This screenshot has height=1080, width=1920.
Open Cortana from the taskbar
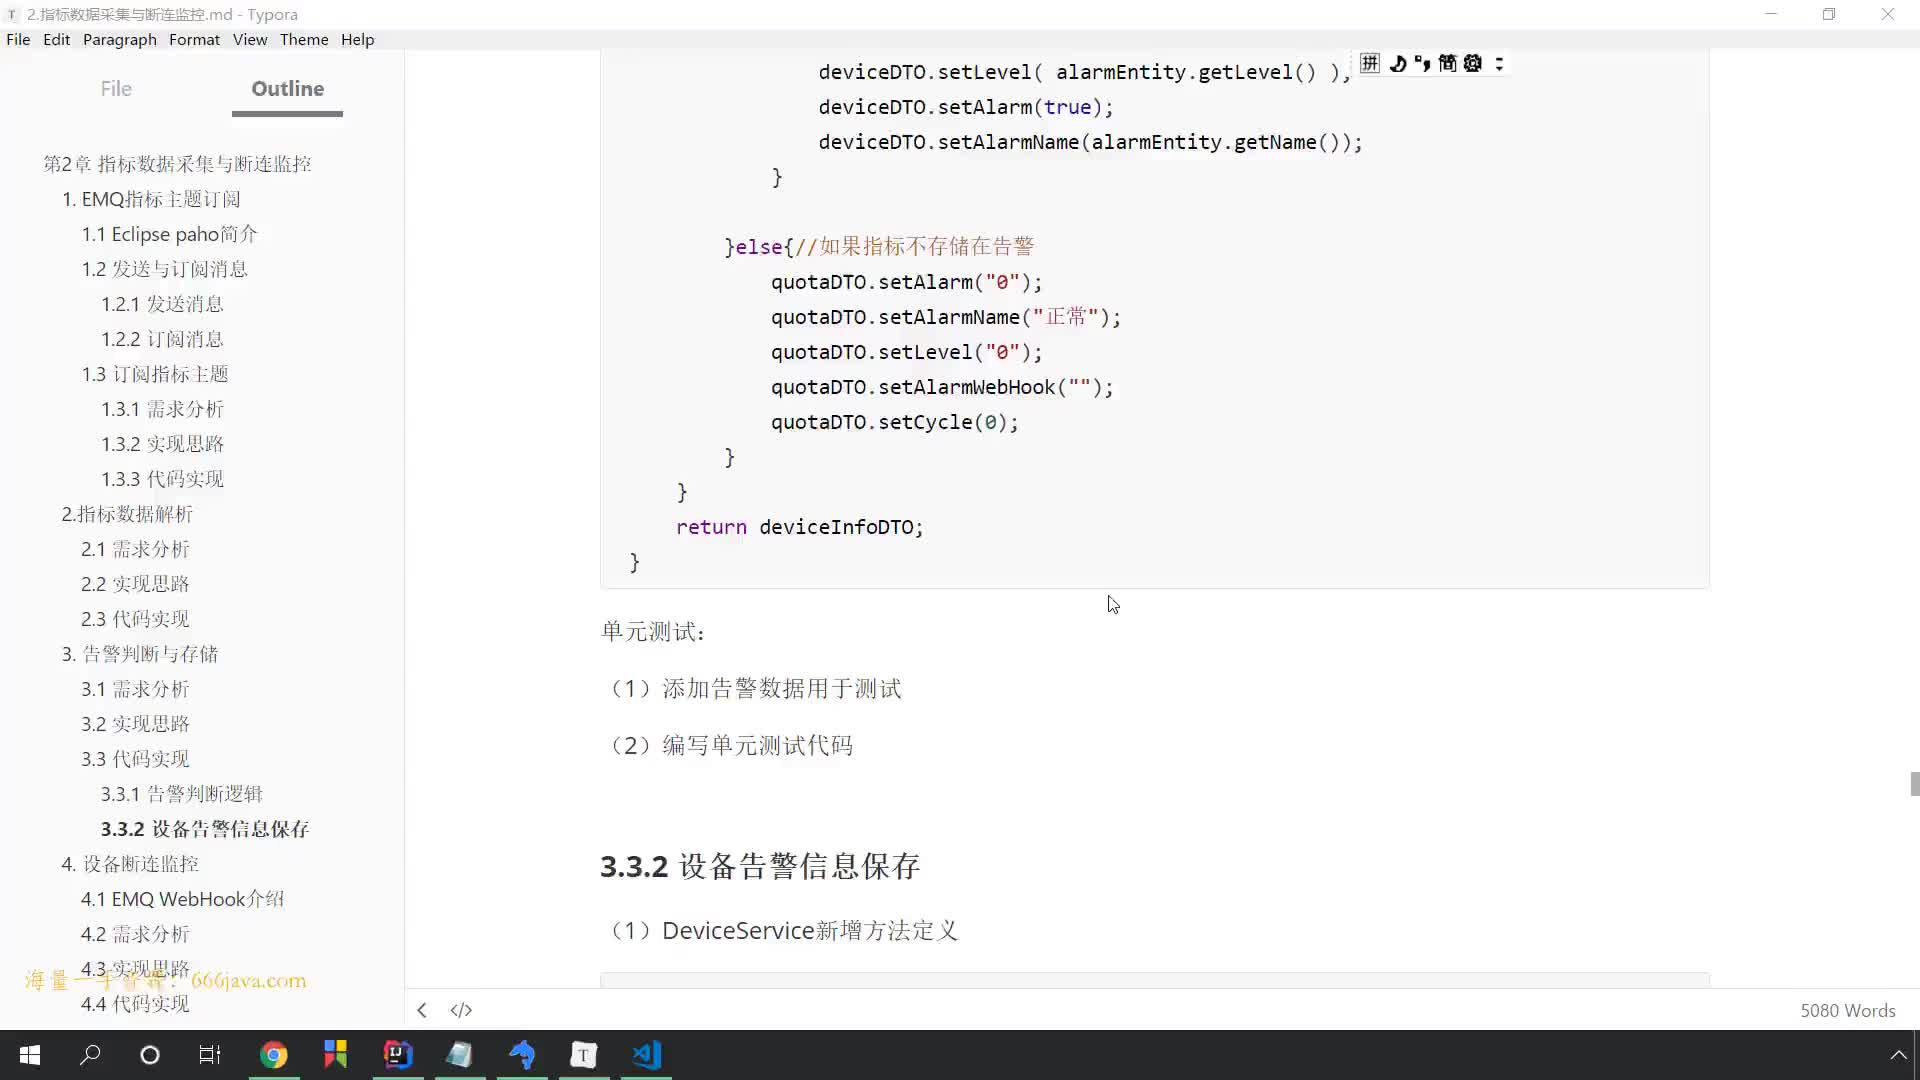[x=150, y=1055]
